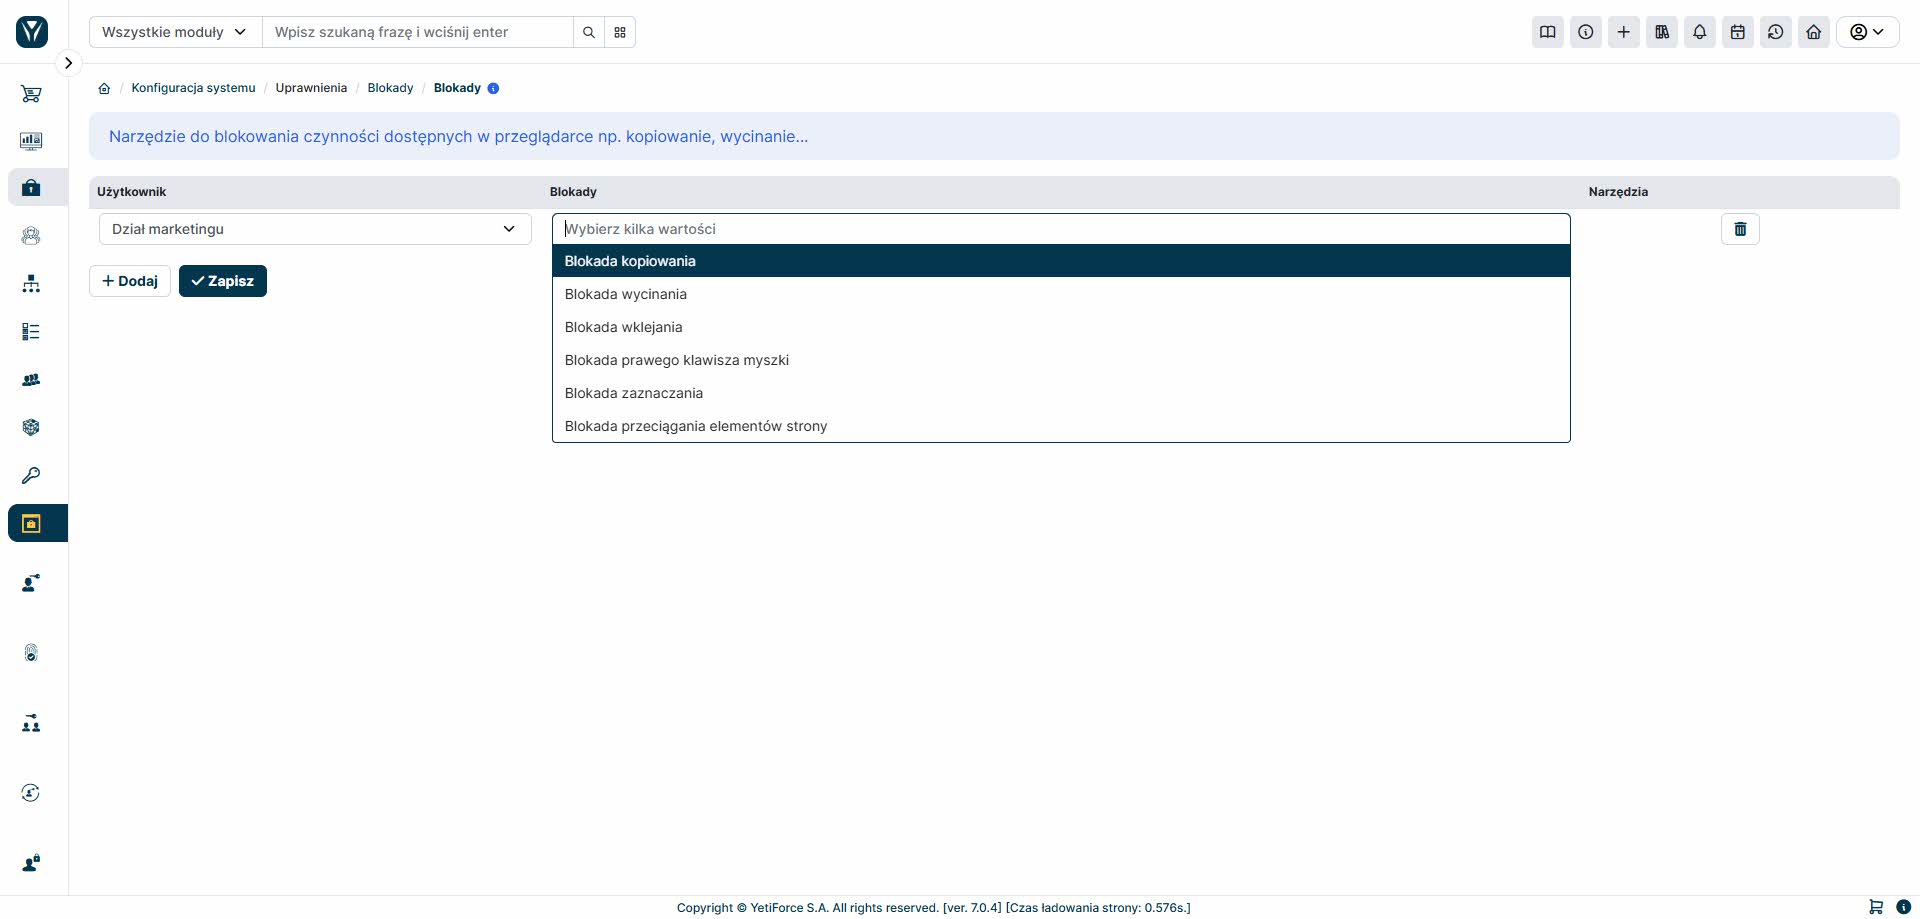Select 'Blokada wklejania' option
1920x919 pixels.
coord(1061,327)
